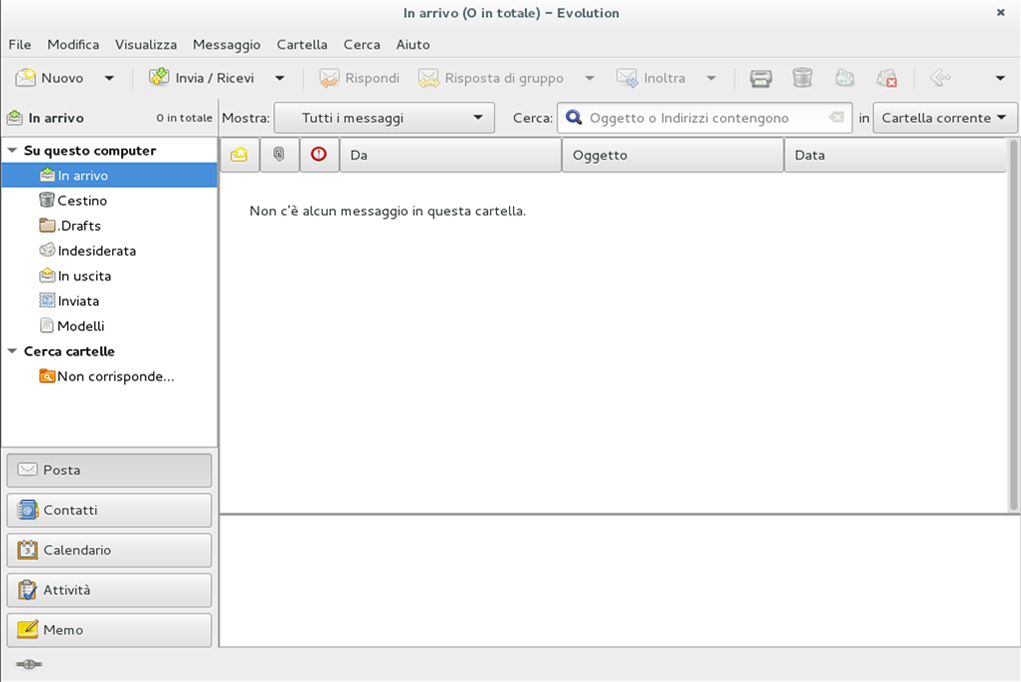The width and height of the screenshot is (1021, 682).
Task: Click the trash can delete icon in the toolbar
Action: click(802, 78)
